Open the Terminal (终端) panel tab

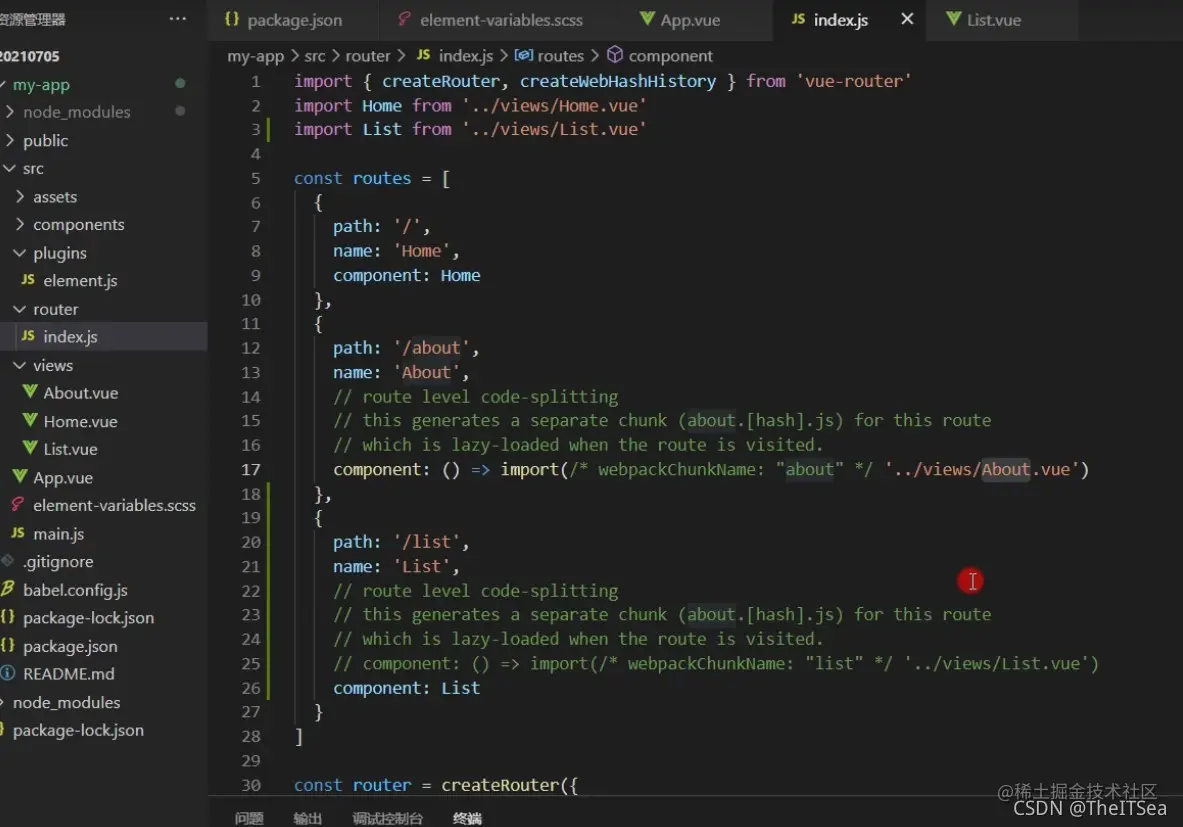(468, 818)
